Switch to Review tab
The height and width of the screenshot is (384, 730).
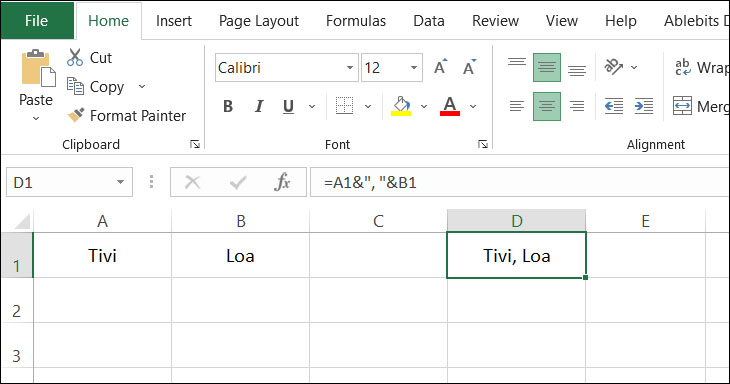tap(495, 20)
